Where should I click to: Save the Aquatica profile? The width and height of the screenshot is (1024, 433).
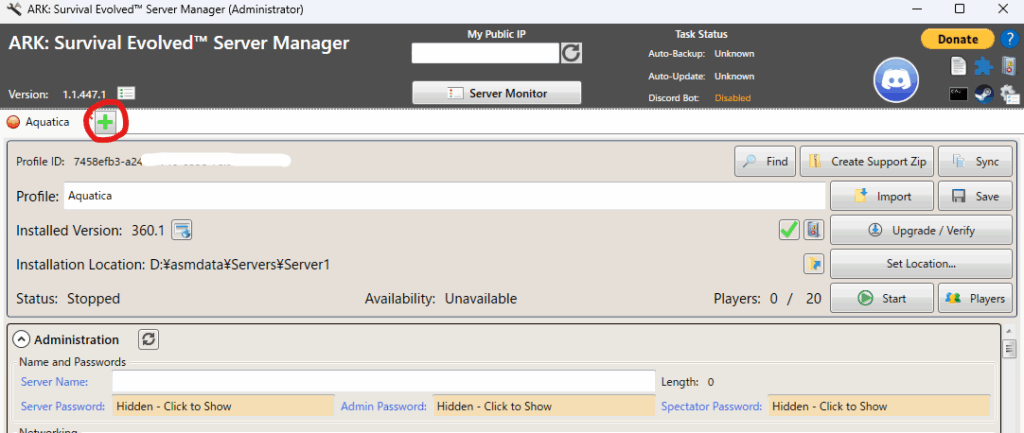(976, 196)
